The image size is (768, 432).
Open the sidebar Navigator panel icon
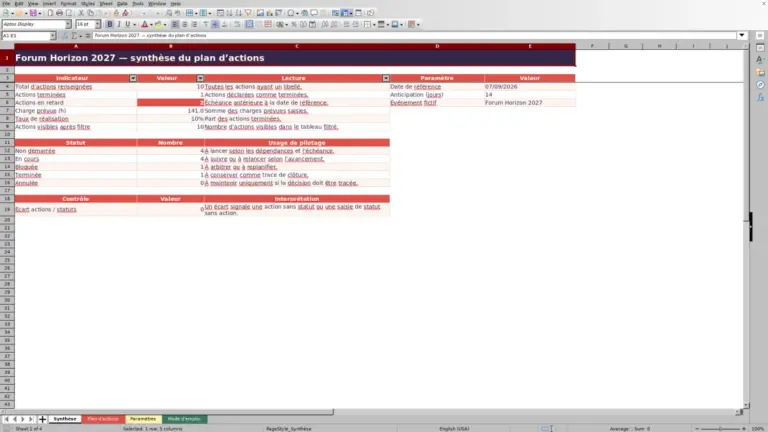(x=760, y=85)
